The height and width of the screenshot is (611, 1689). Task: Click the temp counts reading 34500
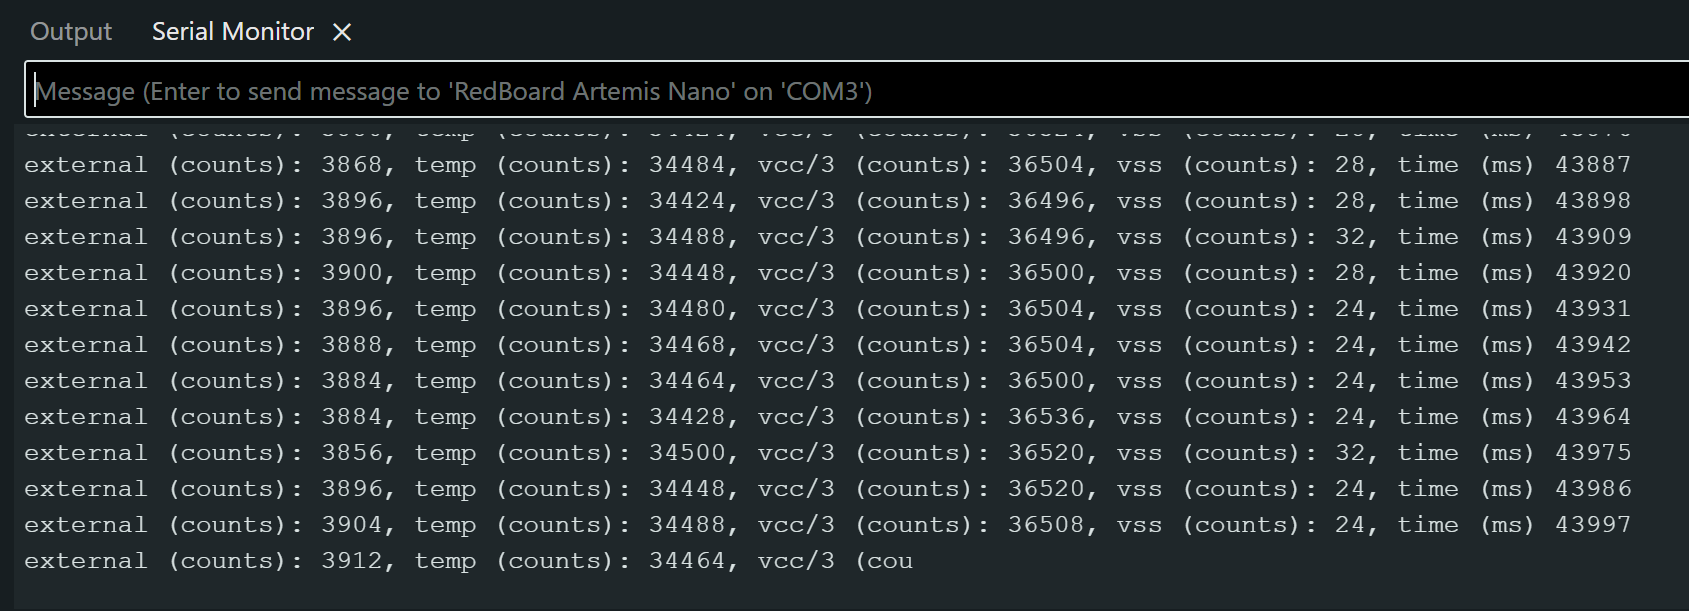coord(686,453)
